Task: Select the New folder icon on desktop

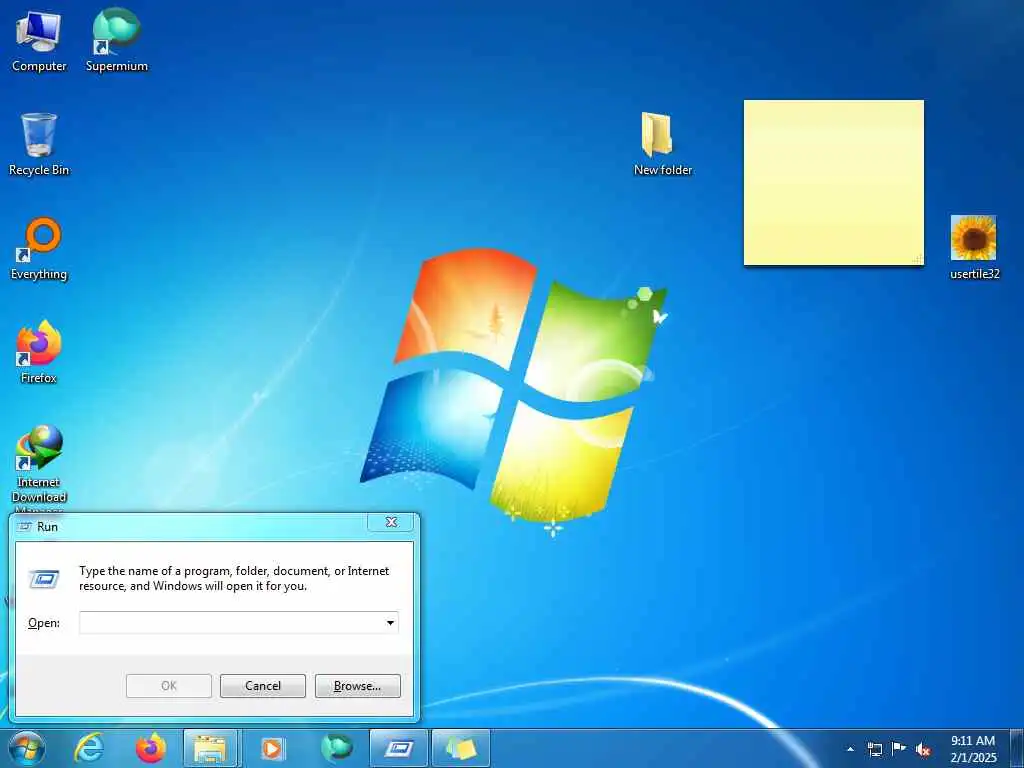Action: click(662, 144)
